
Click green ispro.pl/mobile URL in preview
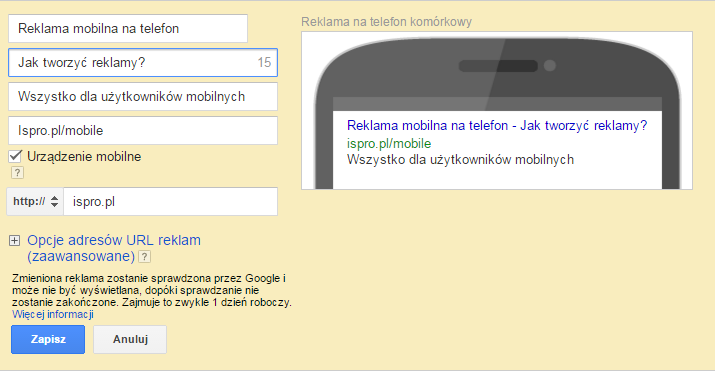(389, 144)
